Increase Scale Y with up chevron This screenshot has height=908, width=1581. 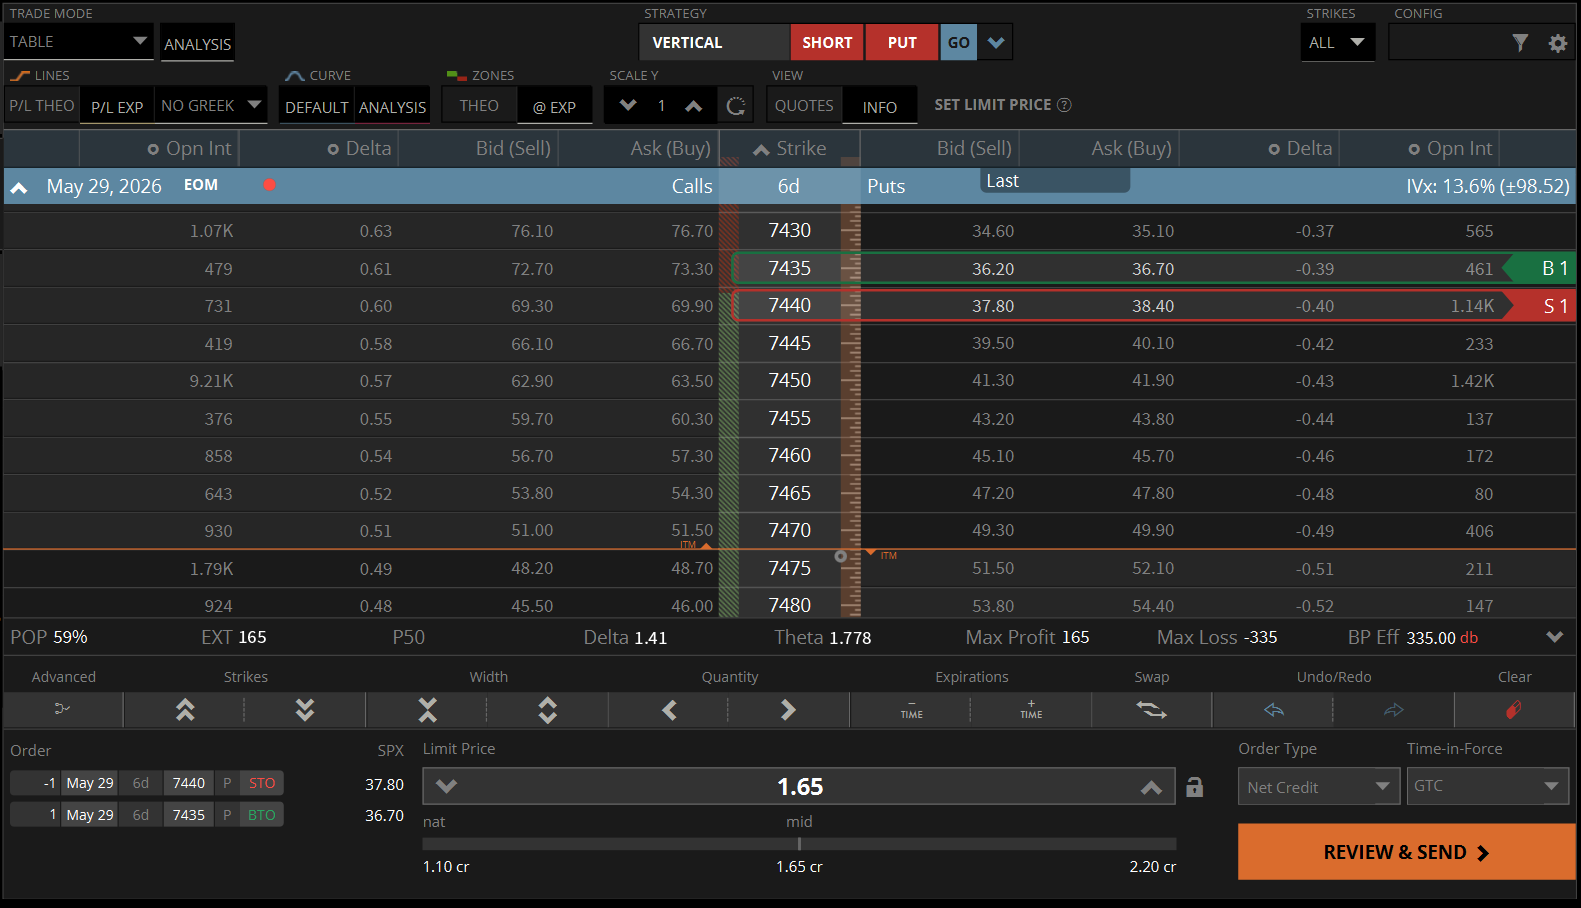point(693,105)
